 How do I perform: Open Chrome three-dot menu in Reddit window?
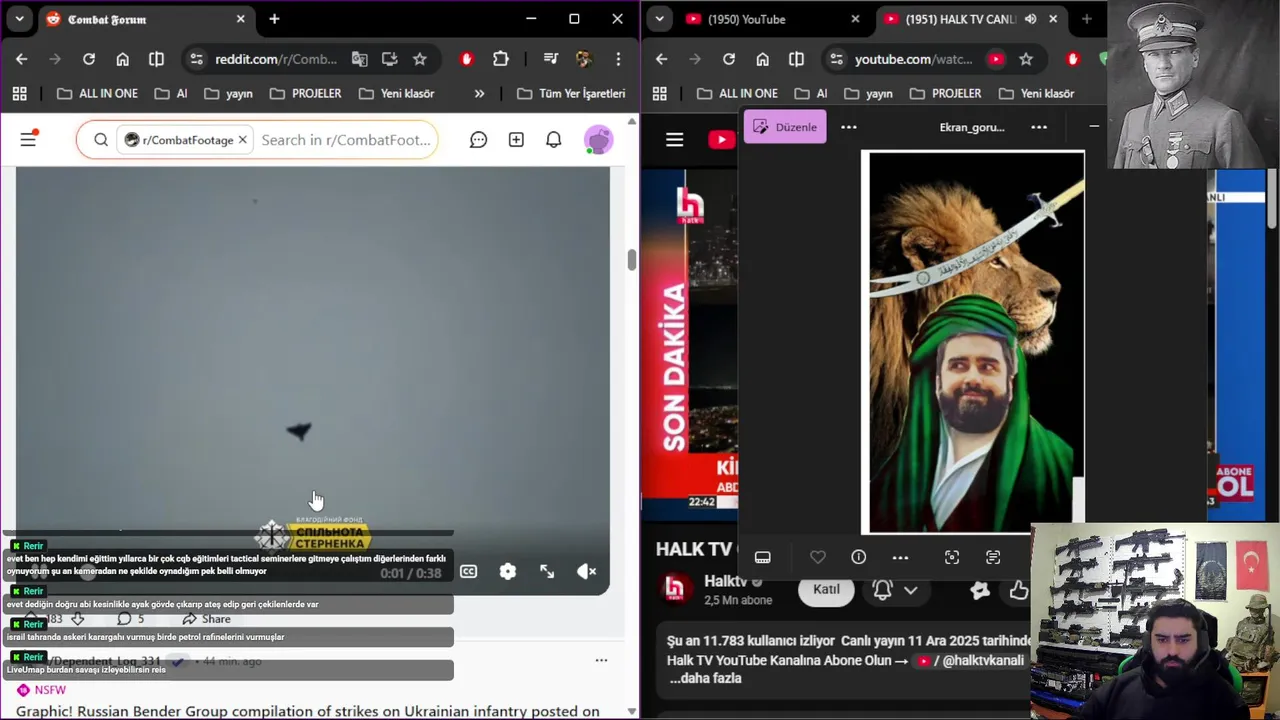[x=618, y=59]
